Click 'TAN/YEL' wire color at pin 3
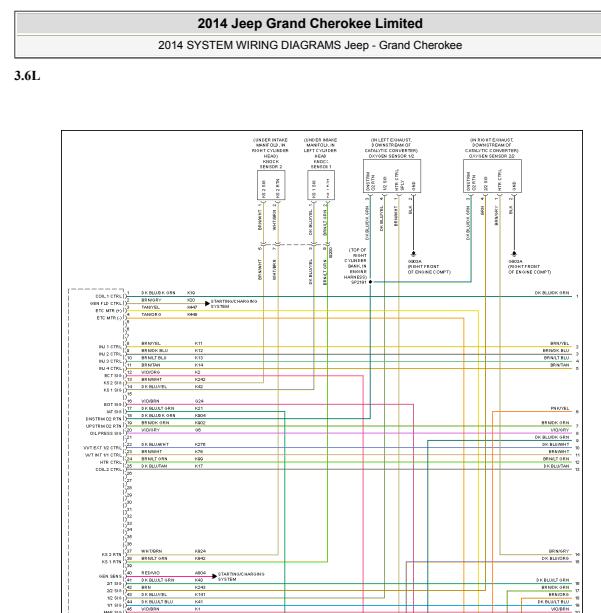This screenshot has height=613, width=601. [x=151, y=307]
